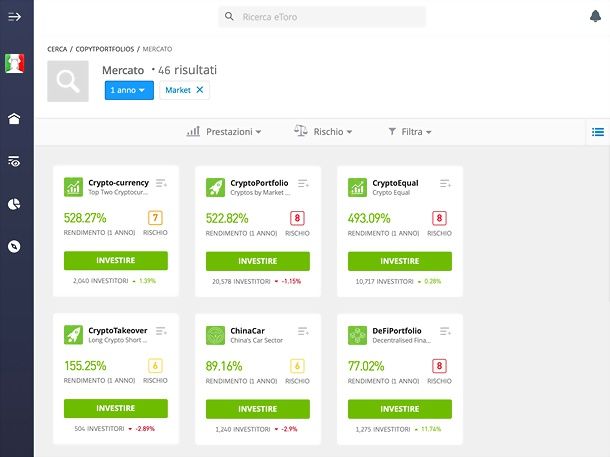Image resolution: width=610 pixels, height=457 pixels.
Task: Click the Ricerca eToro search field
Action: point(322,17)
